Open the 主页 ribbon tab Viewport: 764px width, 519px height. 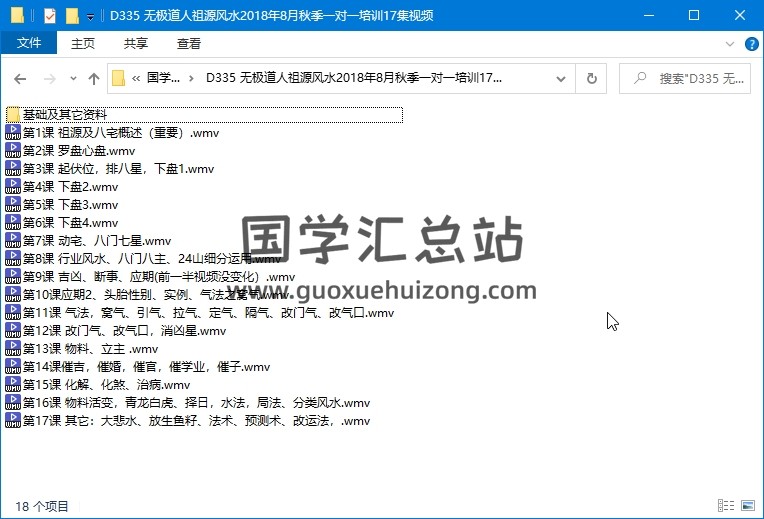coord(83,43)
